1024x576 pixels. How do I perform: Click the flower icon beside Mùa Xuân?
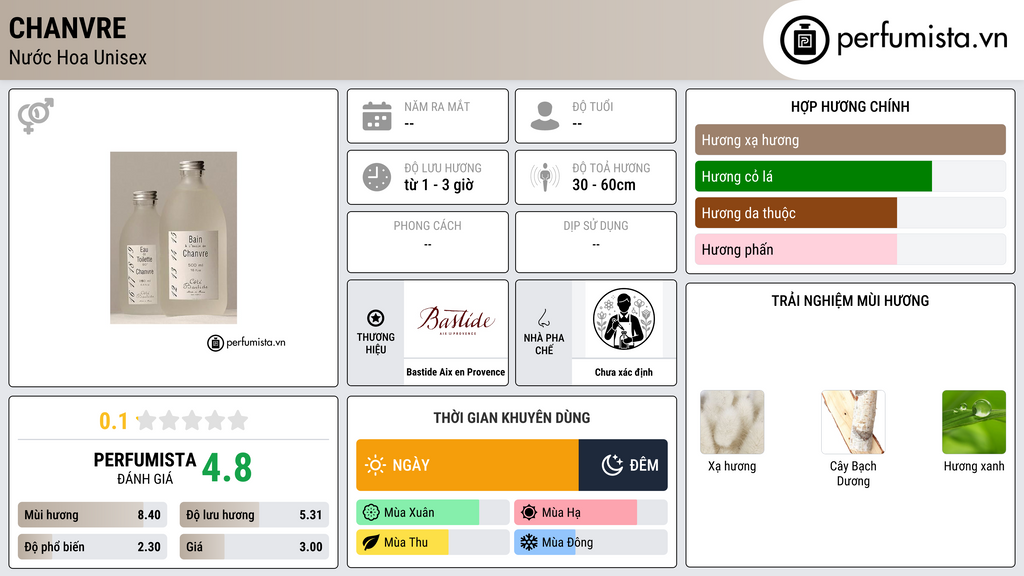point(371,513)
